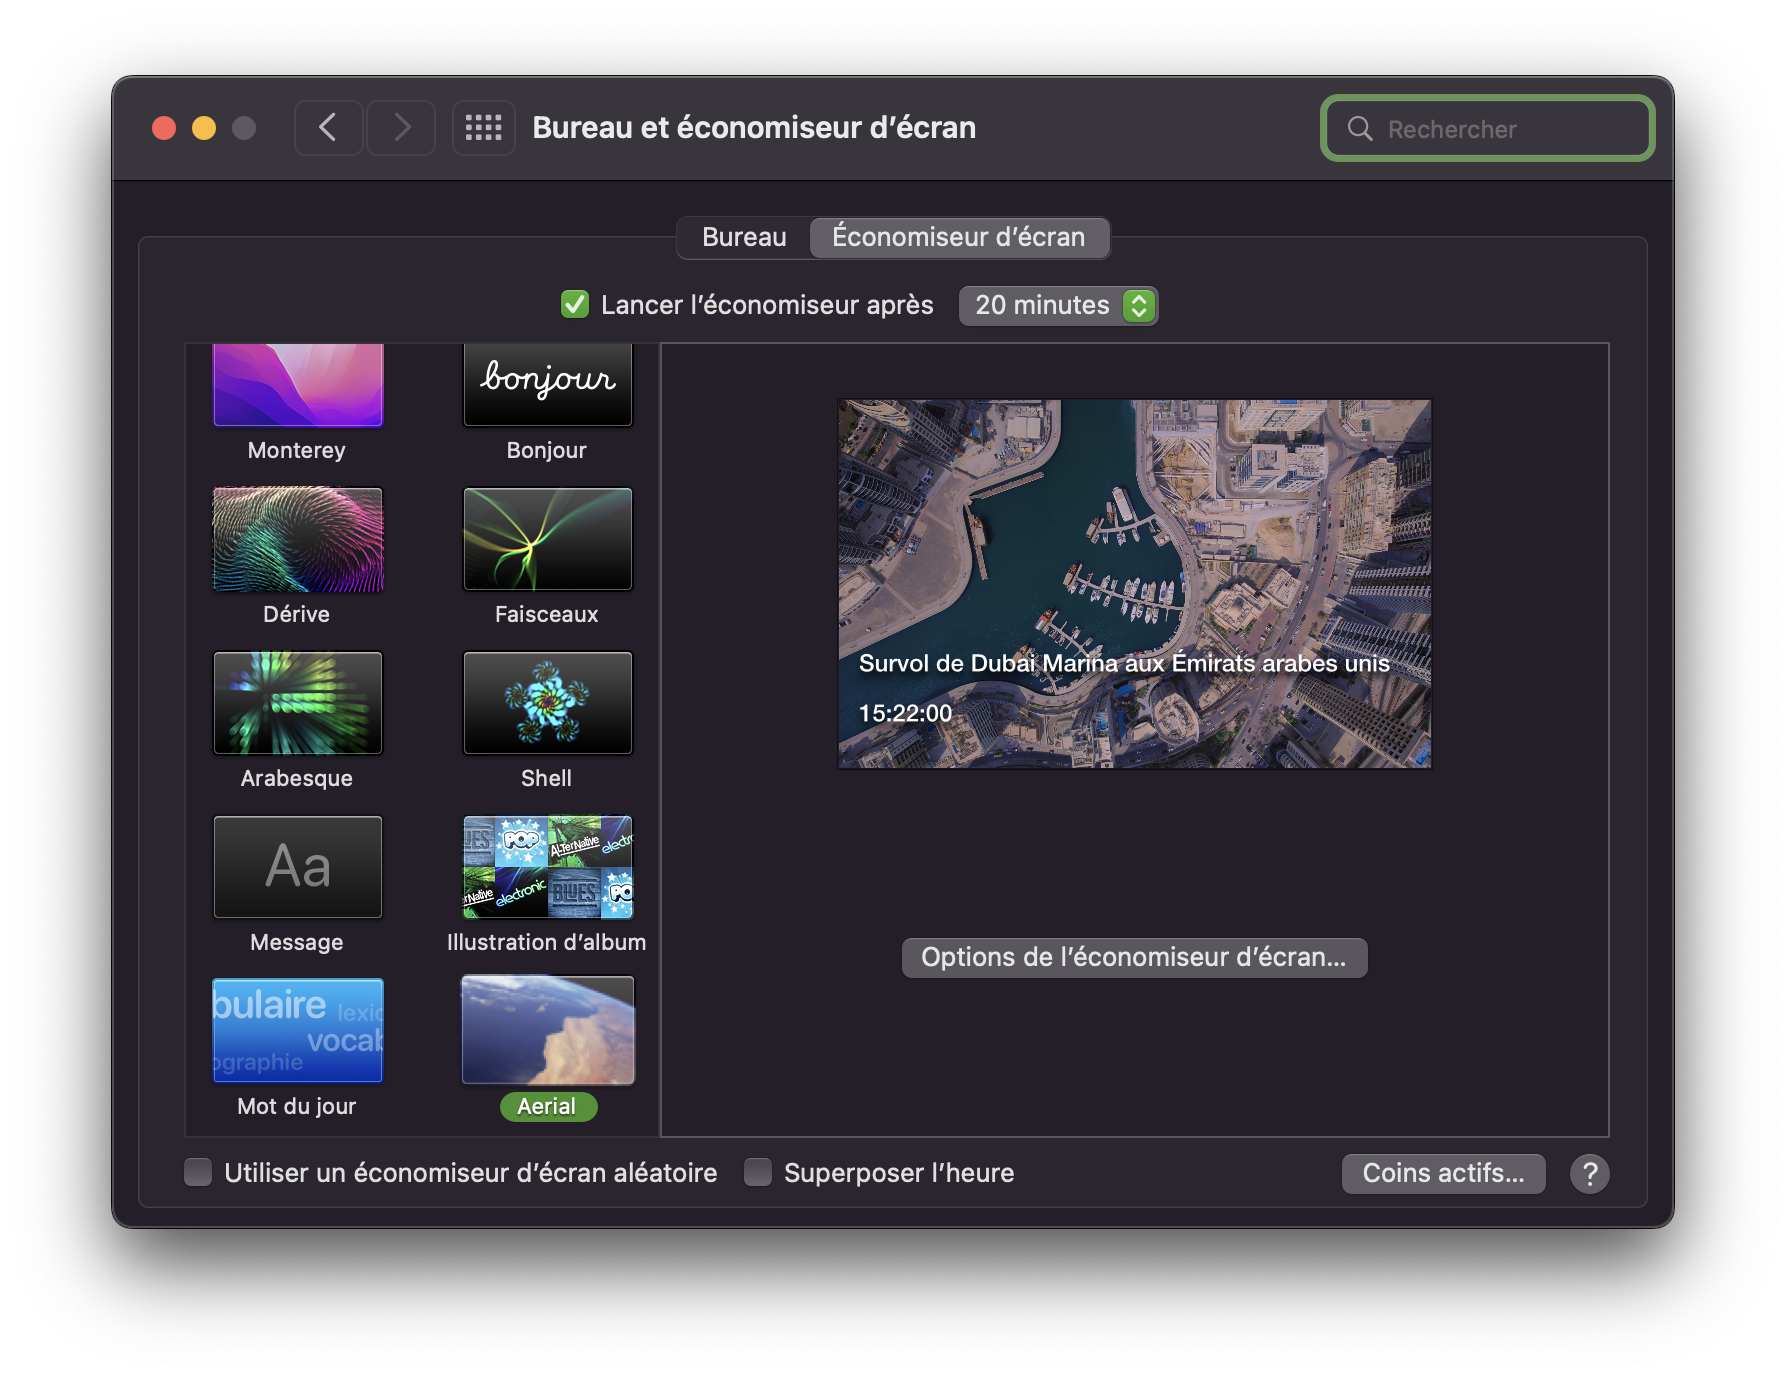Viewport: 1786px width, 1376px height.
Task: Switch to the Économiseur d'écran tab
Action: click(959, 237)
